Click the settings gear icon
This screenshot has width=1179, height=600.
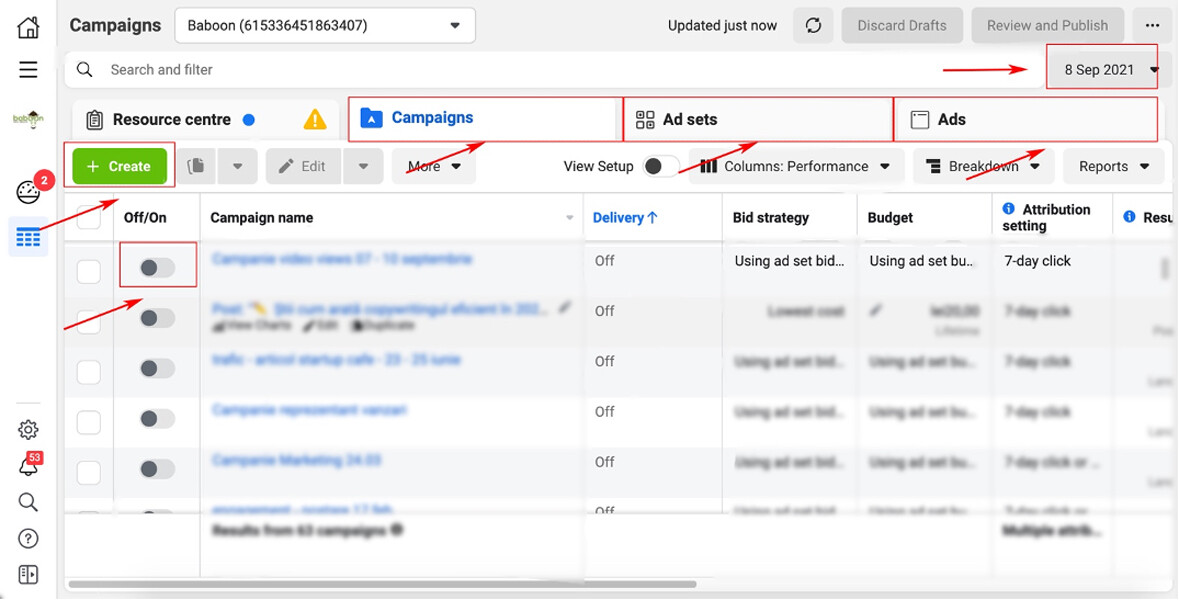point(28,429)
